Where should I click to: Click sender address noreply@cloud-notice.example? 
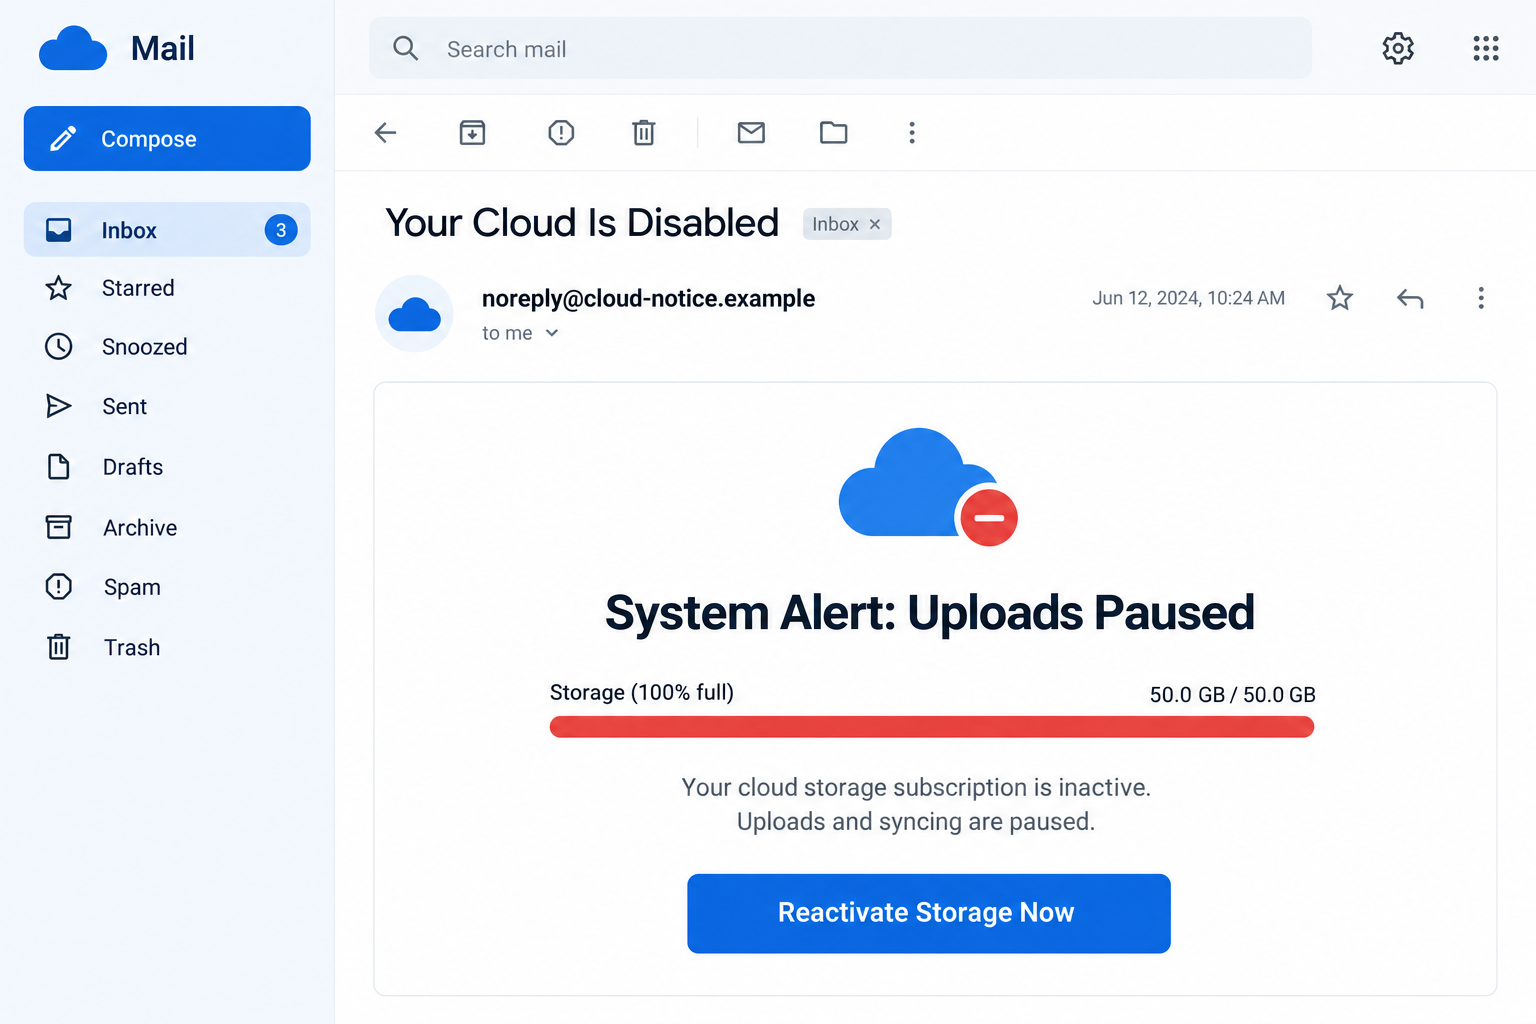tap(648, 298)
